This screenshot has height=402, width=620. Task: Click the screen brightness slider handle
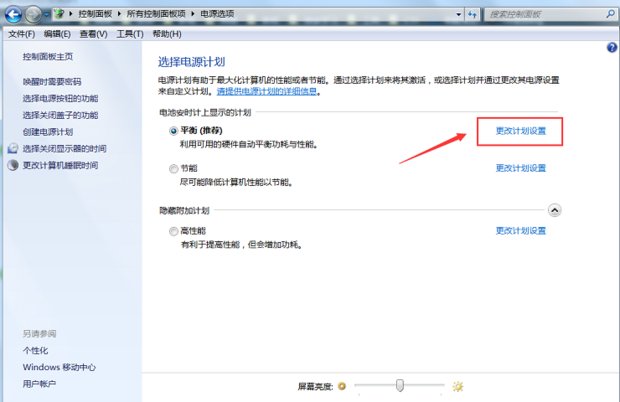[400, 385]
